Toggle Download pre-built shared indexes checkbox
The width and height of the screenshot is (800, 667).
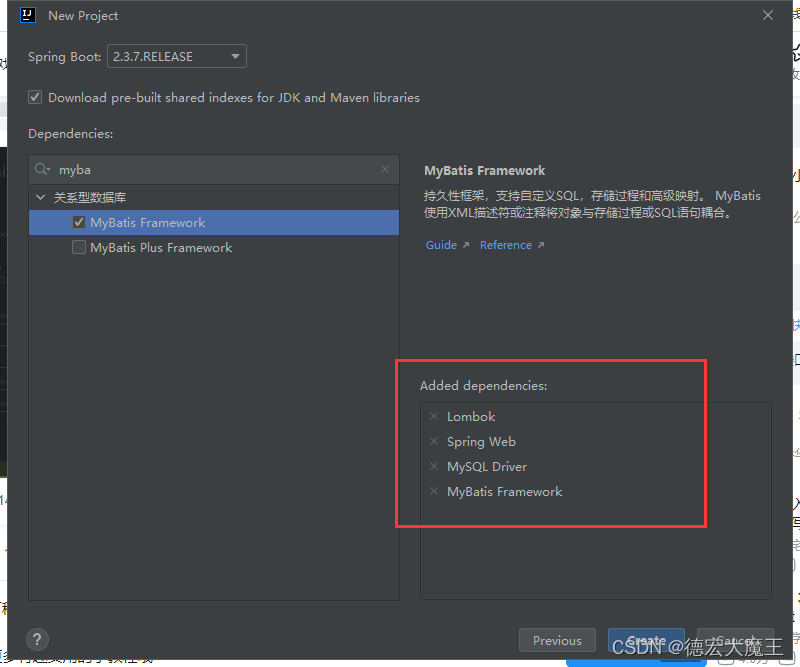35,97
